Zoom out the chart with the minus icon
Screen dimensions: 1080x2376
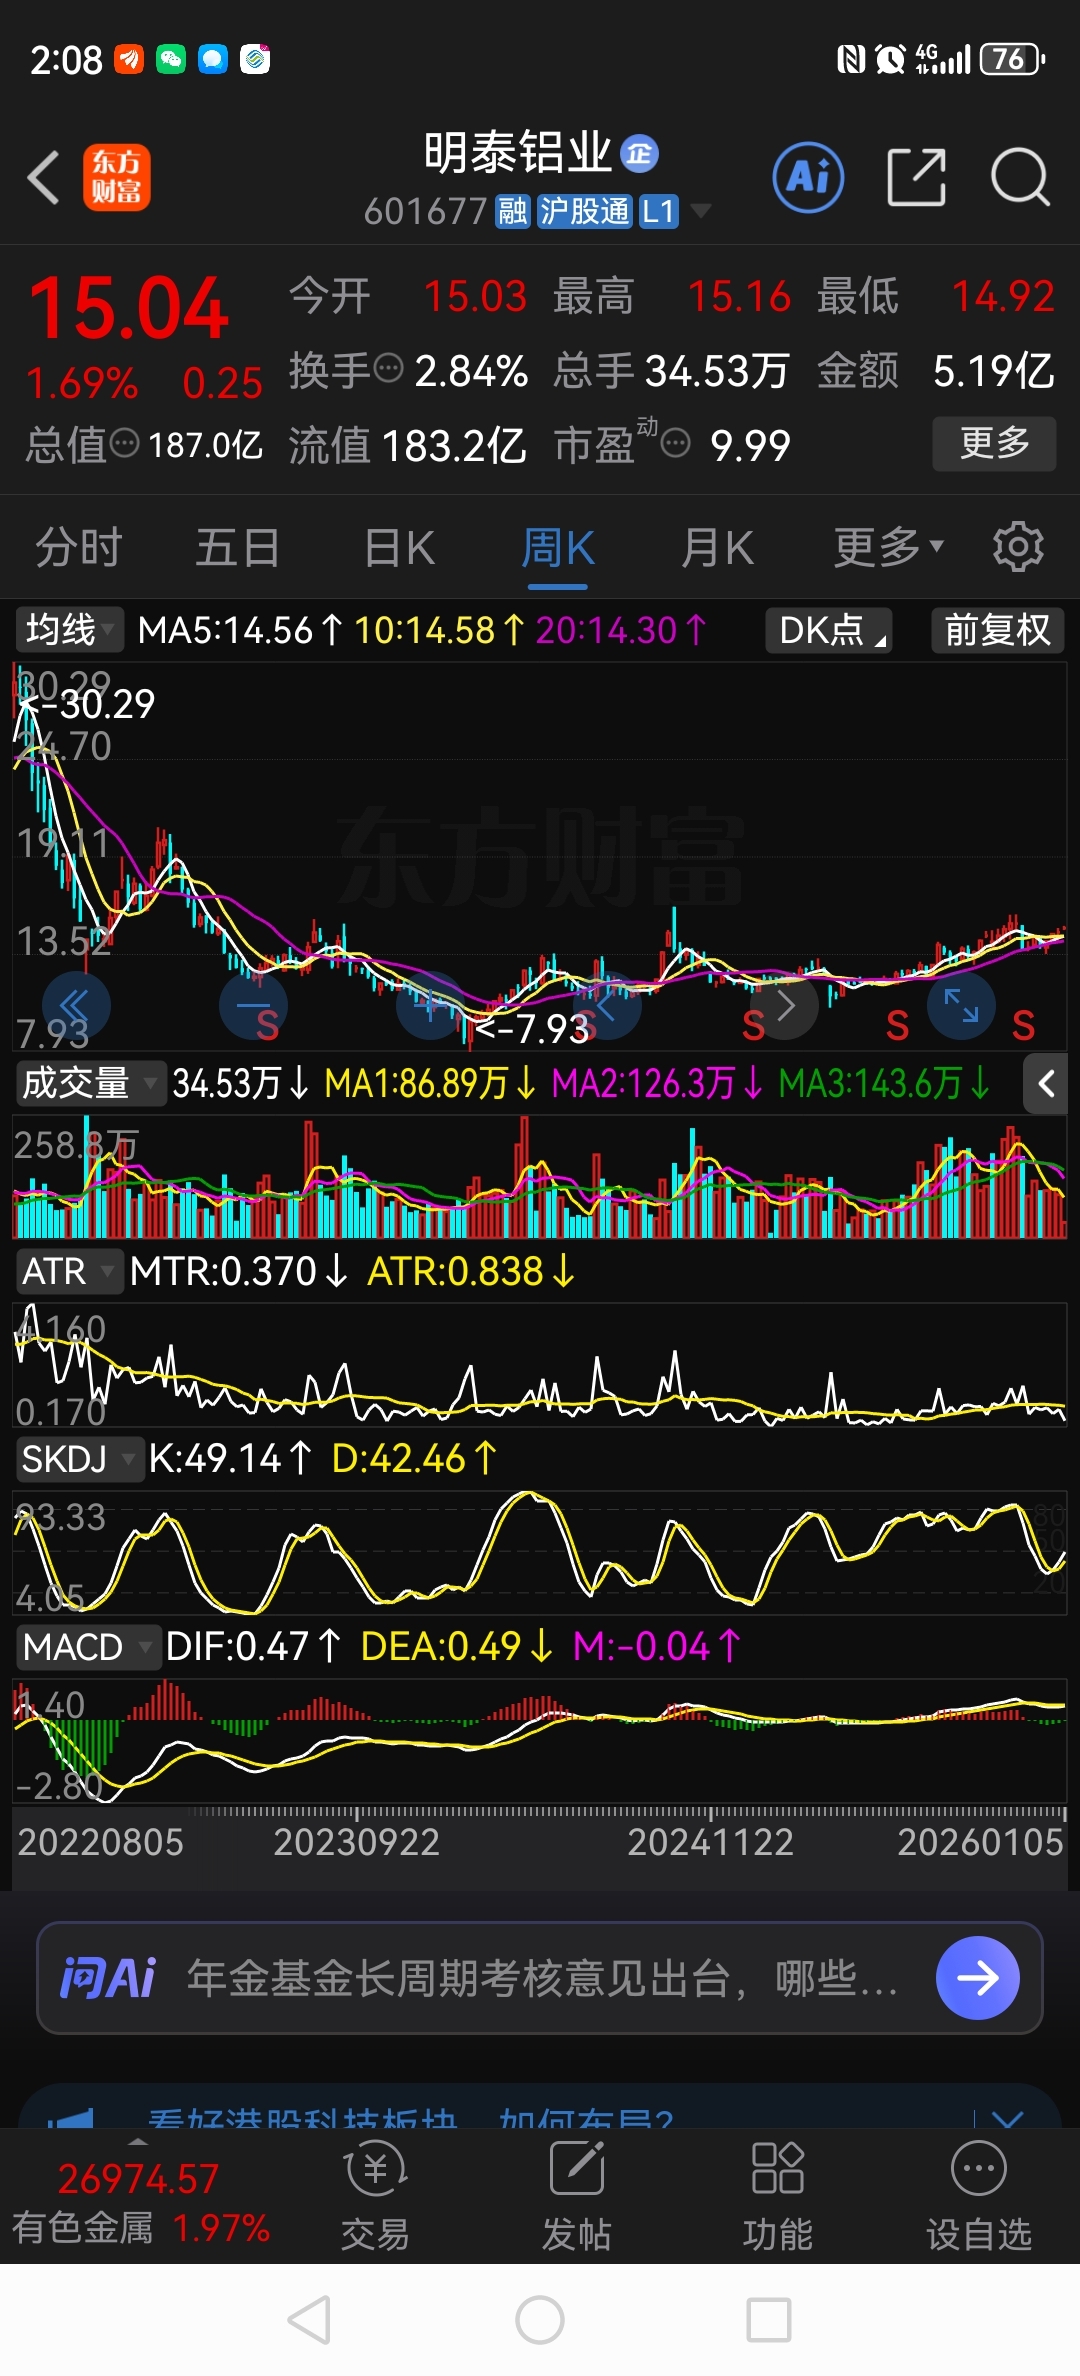click(x=253, y=1005)
